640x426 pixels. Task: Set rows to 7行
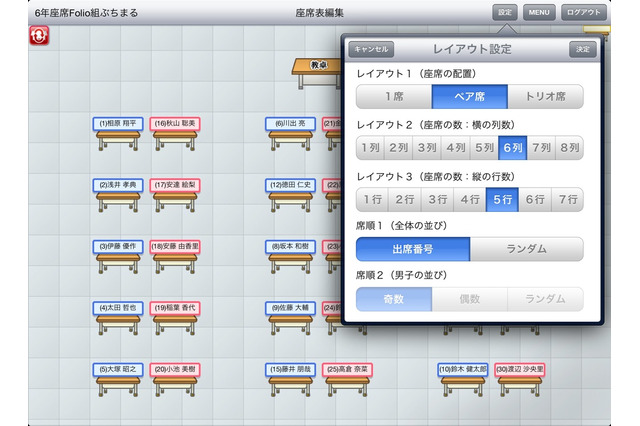[x=568, y=200]
